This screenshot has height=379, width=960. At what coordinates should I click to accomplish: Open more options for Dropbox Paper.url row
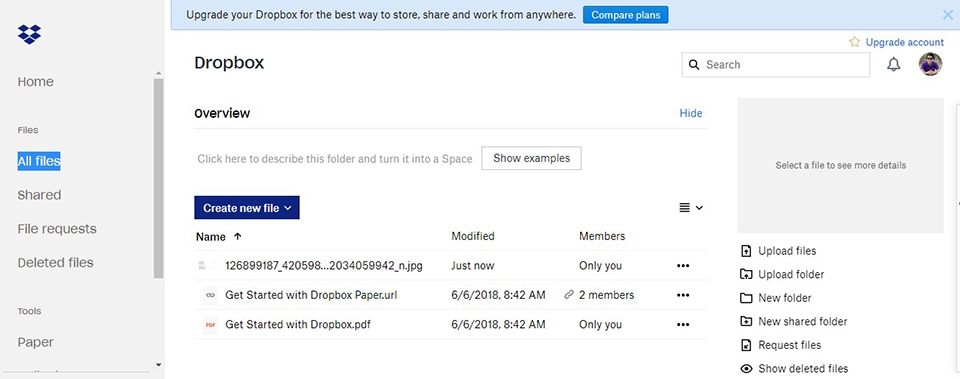pos(683,295)
